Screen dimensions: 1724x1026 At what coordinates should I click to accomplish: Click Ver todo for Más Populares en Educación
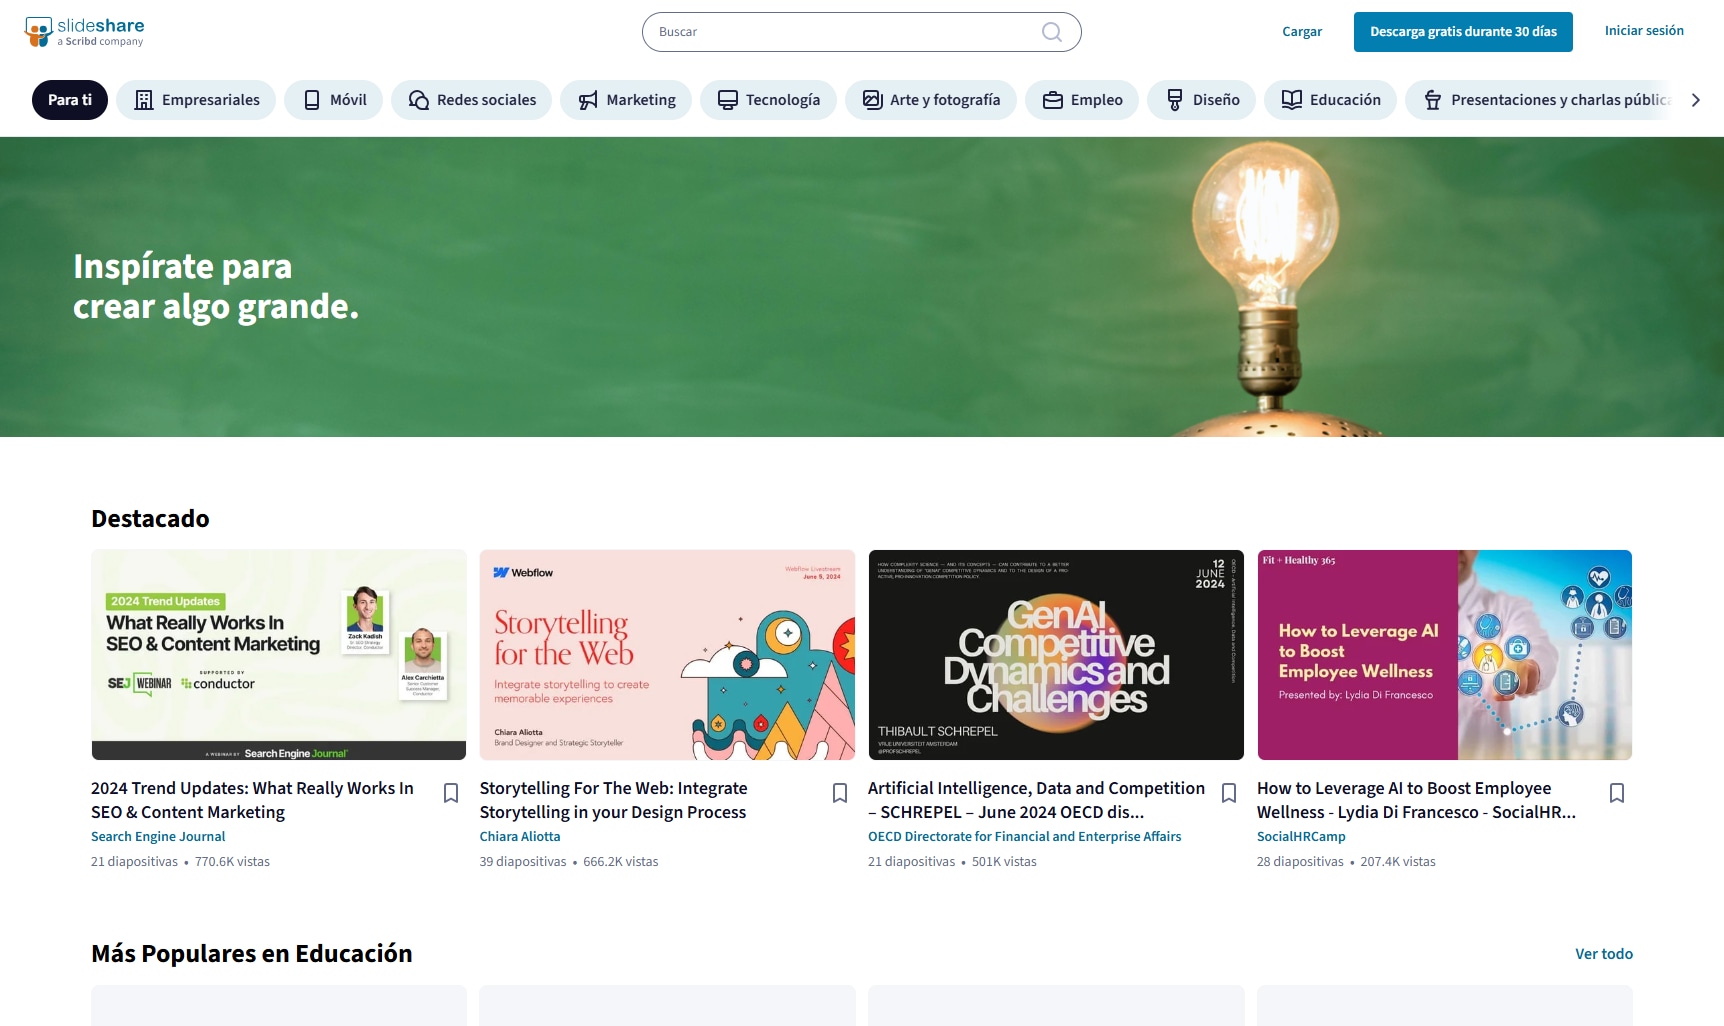point(1604,954)
